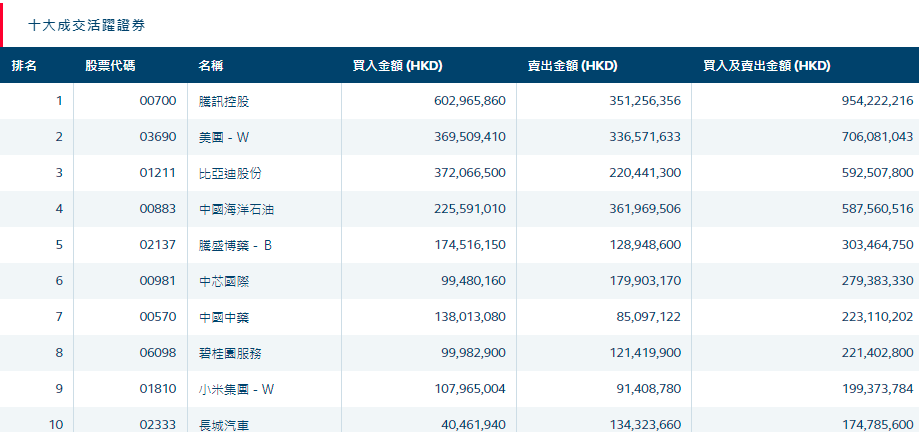Click total amount 223,110,202

point(877,317)
